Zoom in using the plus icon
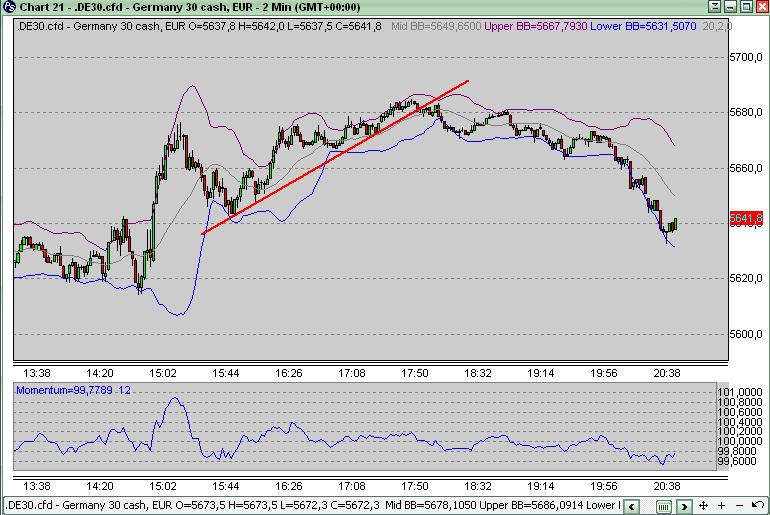770x515 pixels. [x=721, y=506]
